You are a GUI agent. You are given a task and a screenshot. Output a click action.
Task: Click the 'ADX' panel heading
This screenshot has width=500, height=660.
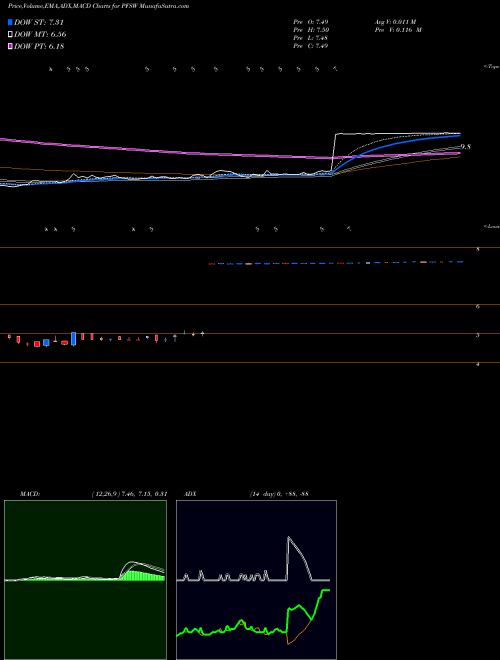(190, 494)
